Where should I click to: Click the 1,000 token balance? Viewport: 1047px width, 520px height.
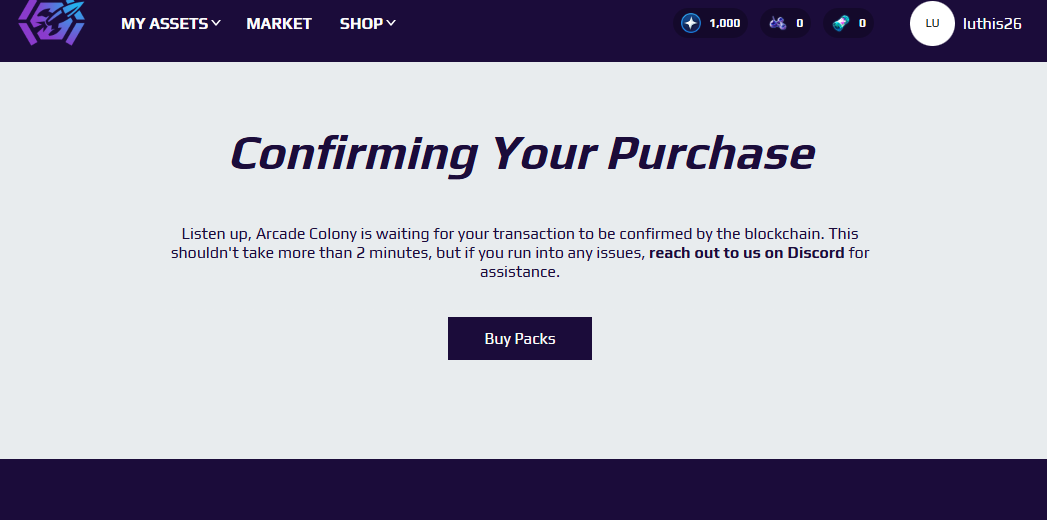click(724, 23)
